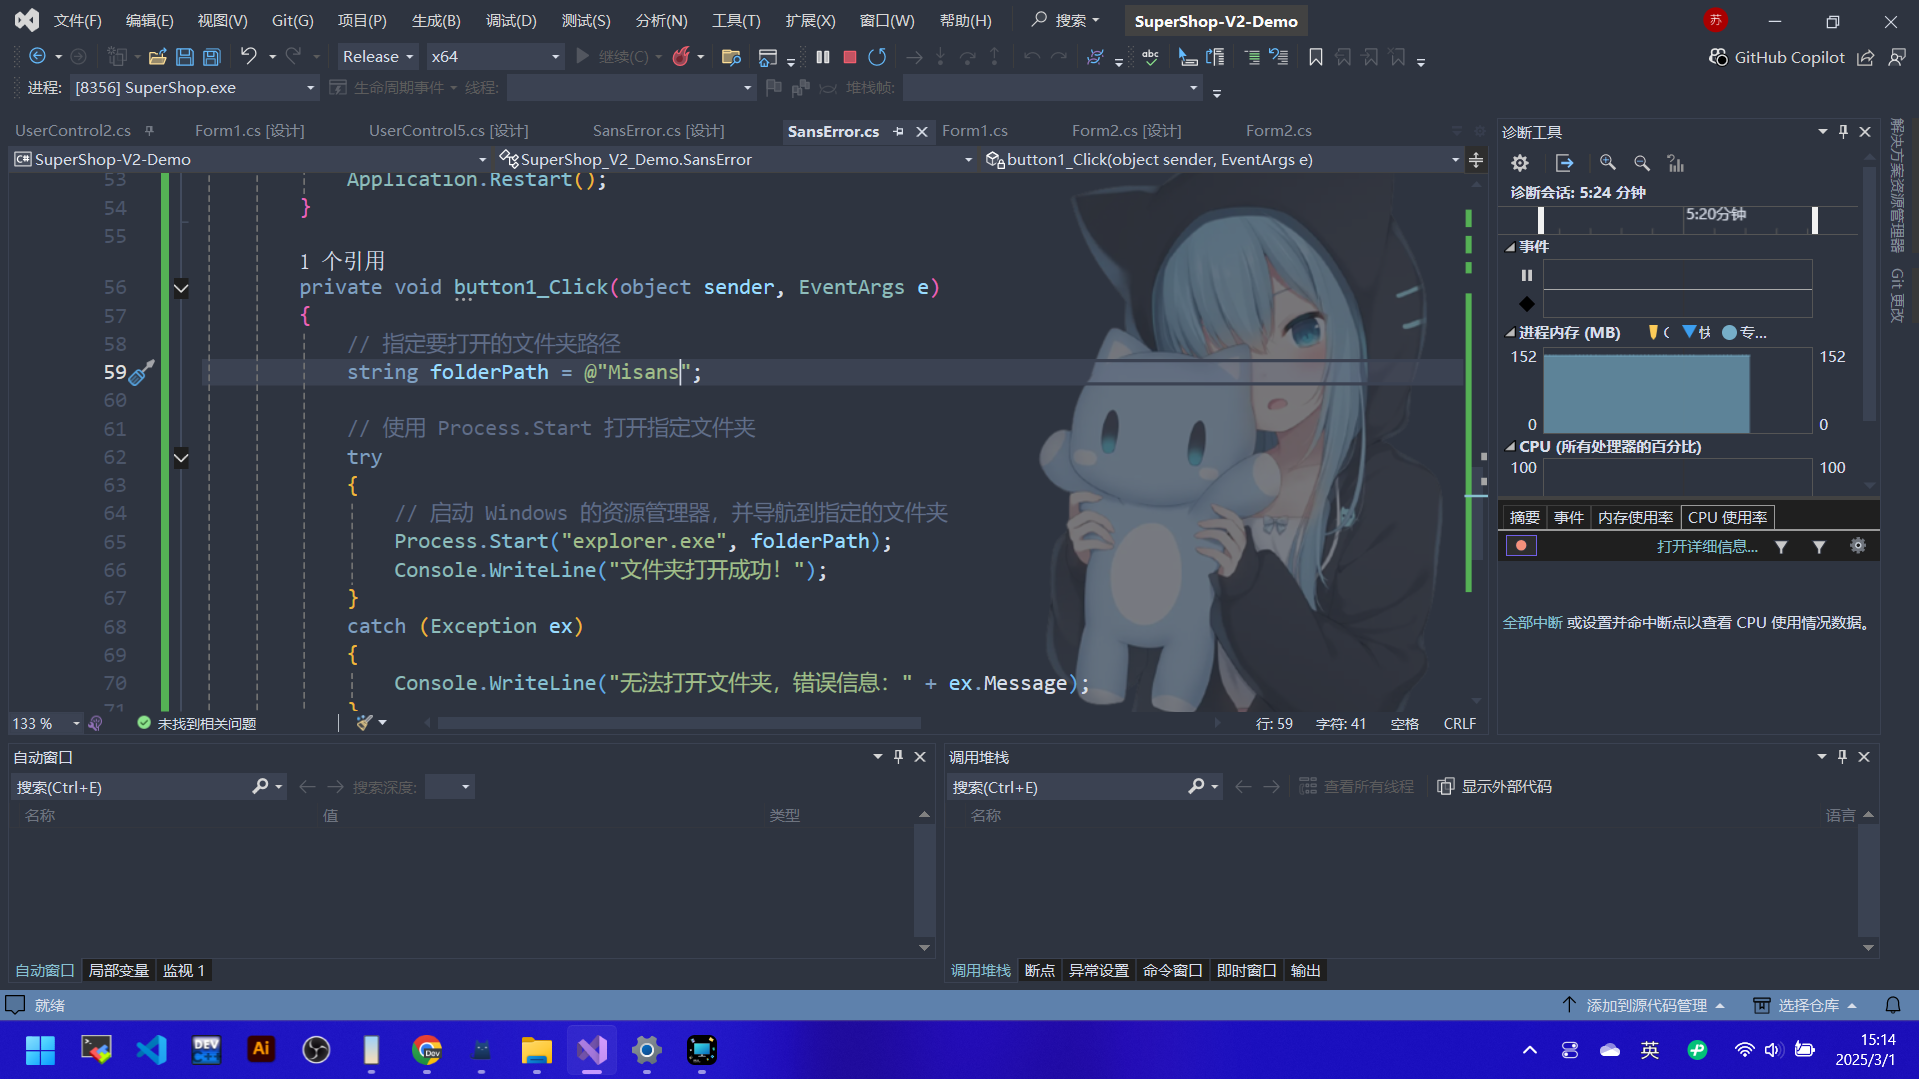The width and height of the screenshot is (1919, 1079).
Task: Pause debugging with the Break All button
Action: pyautogui.click(x=822, y=57)
